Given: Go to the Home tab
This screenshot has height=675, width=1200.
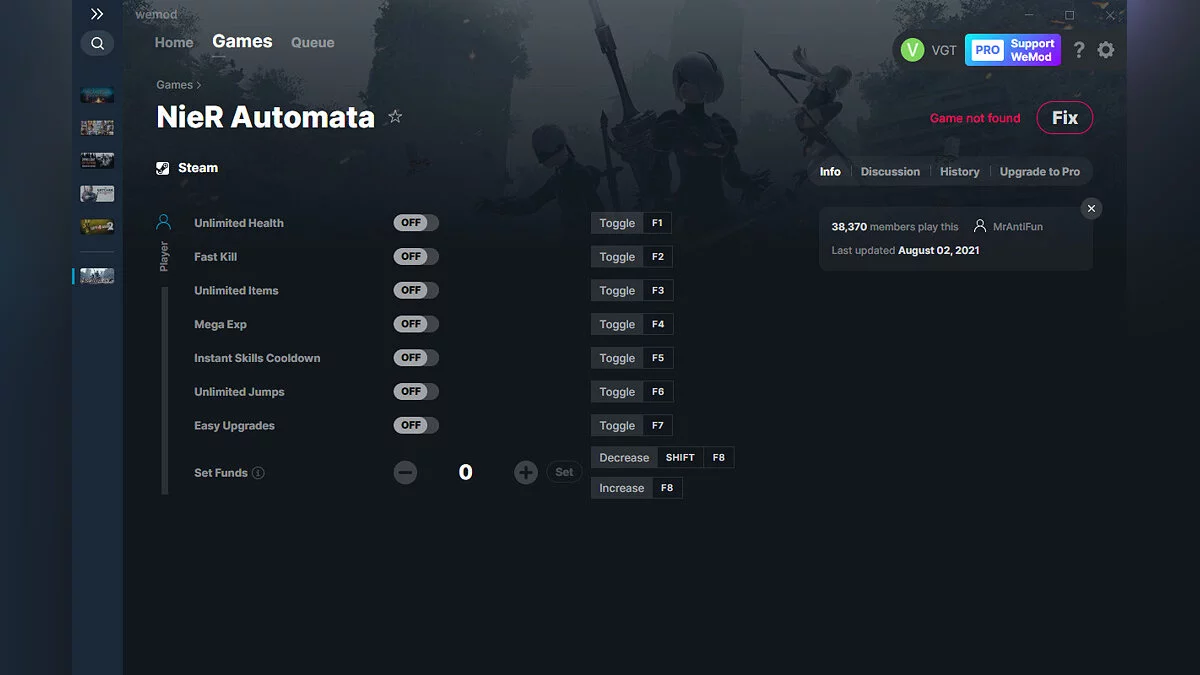Looking at the screenshot, I should 174,43.
